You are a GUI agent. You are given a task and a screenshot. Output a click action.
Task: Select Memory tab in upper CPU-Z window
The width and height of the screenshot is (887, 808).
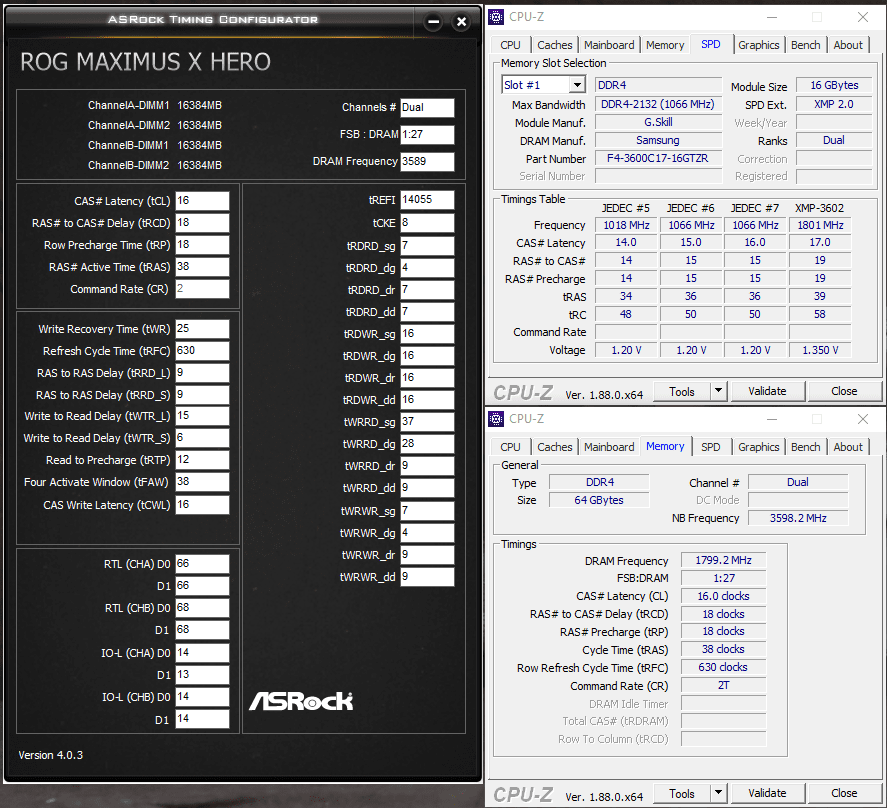click(x=665, y=45)
